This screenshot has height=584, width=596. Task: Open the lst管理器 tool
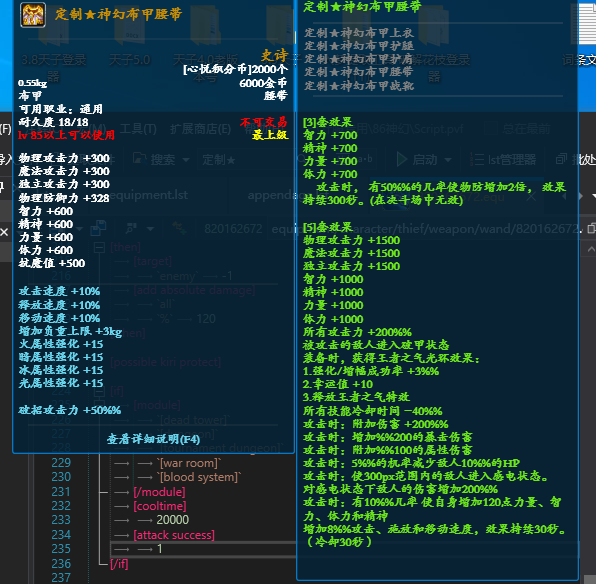pyautogui.click(x=502, y=160)
